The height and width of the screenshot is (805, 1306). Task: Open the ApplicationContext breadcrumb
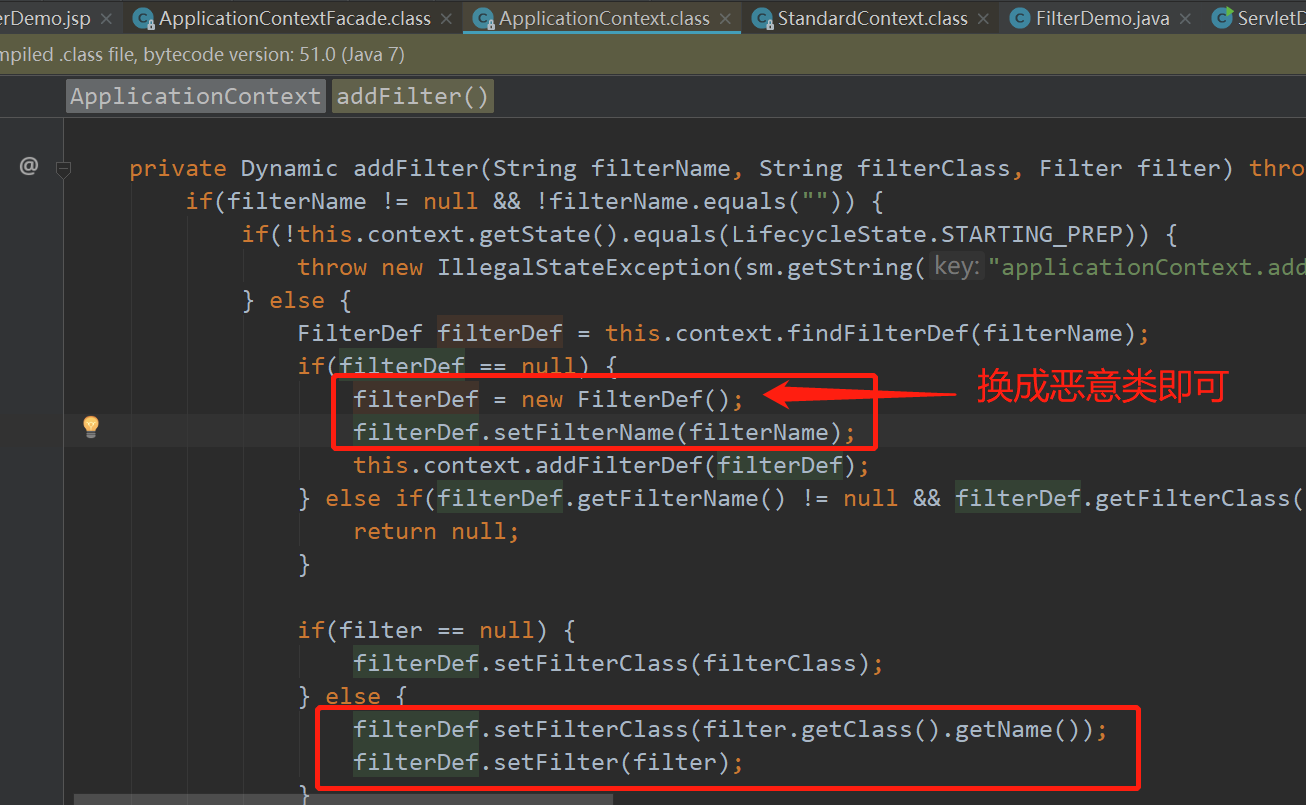[194, 95]
